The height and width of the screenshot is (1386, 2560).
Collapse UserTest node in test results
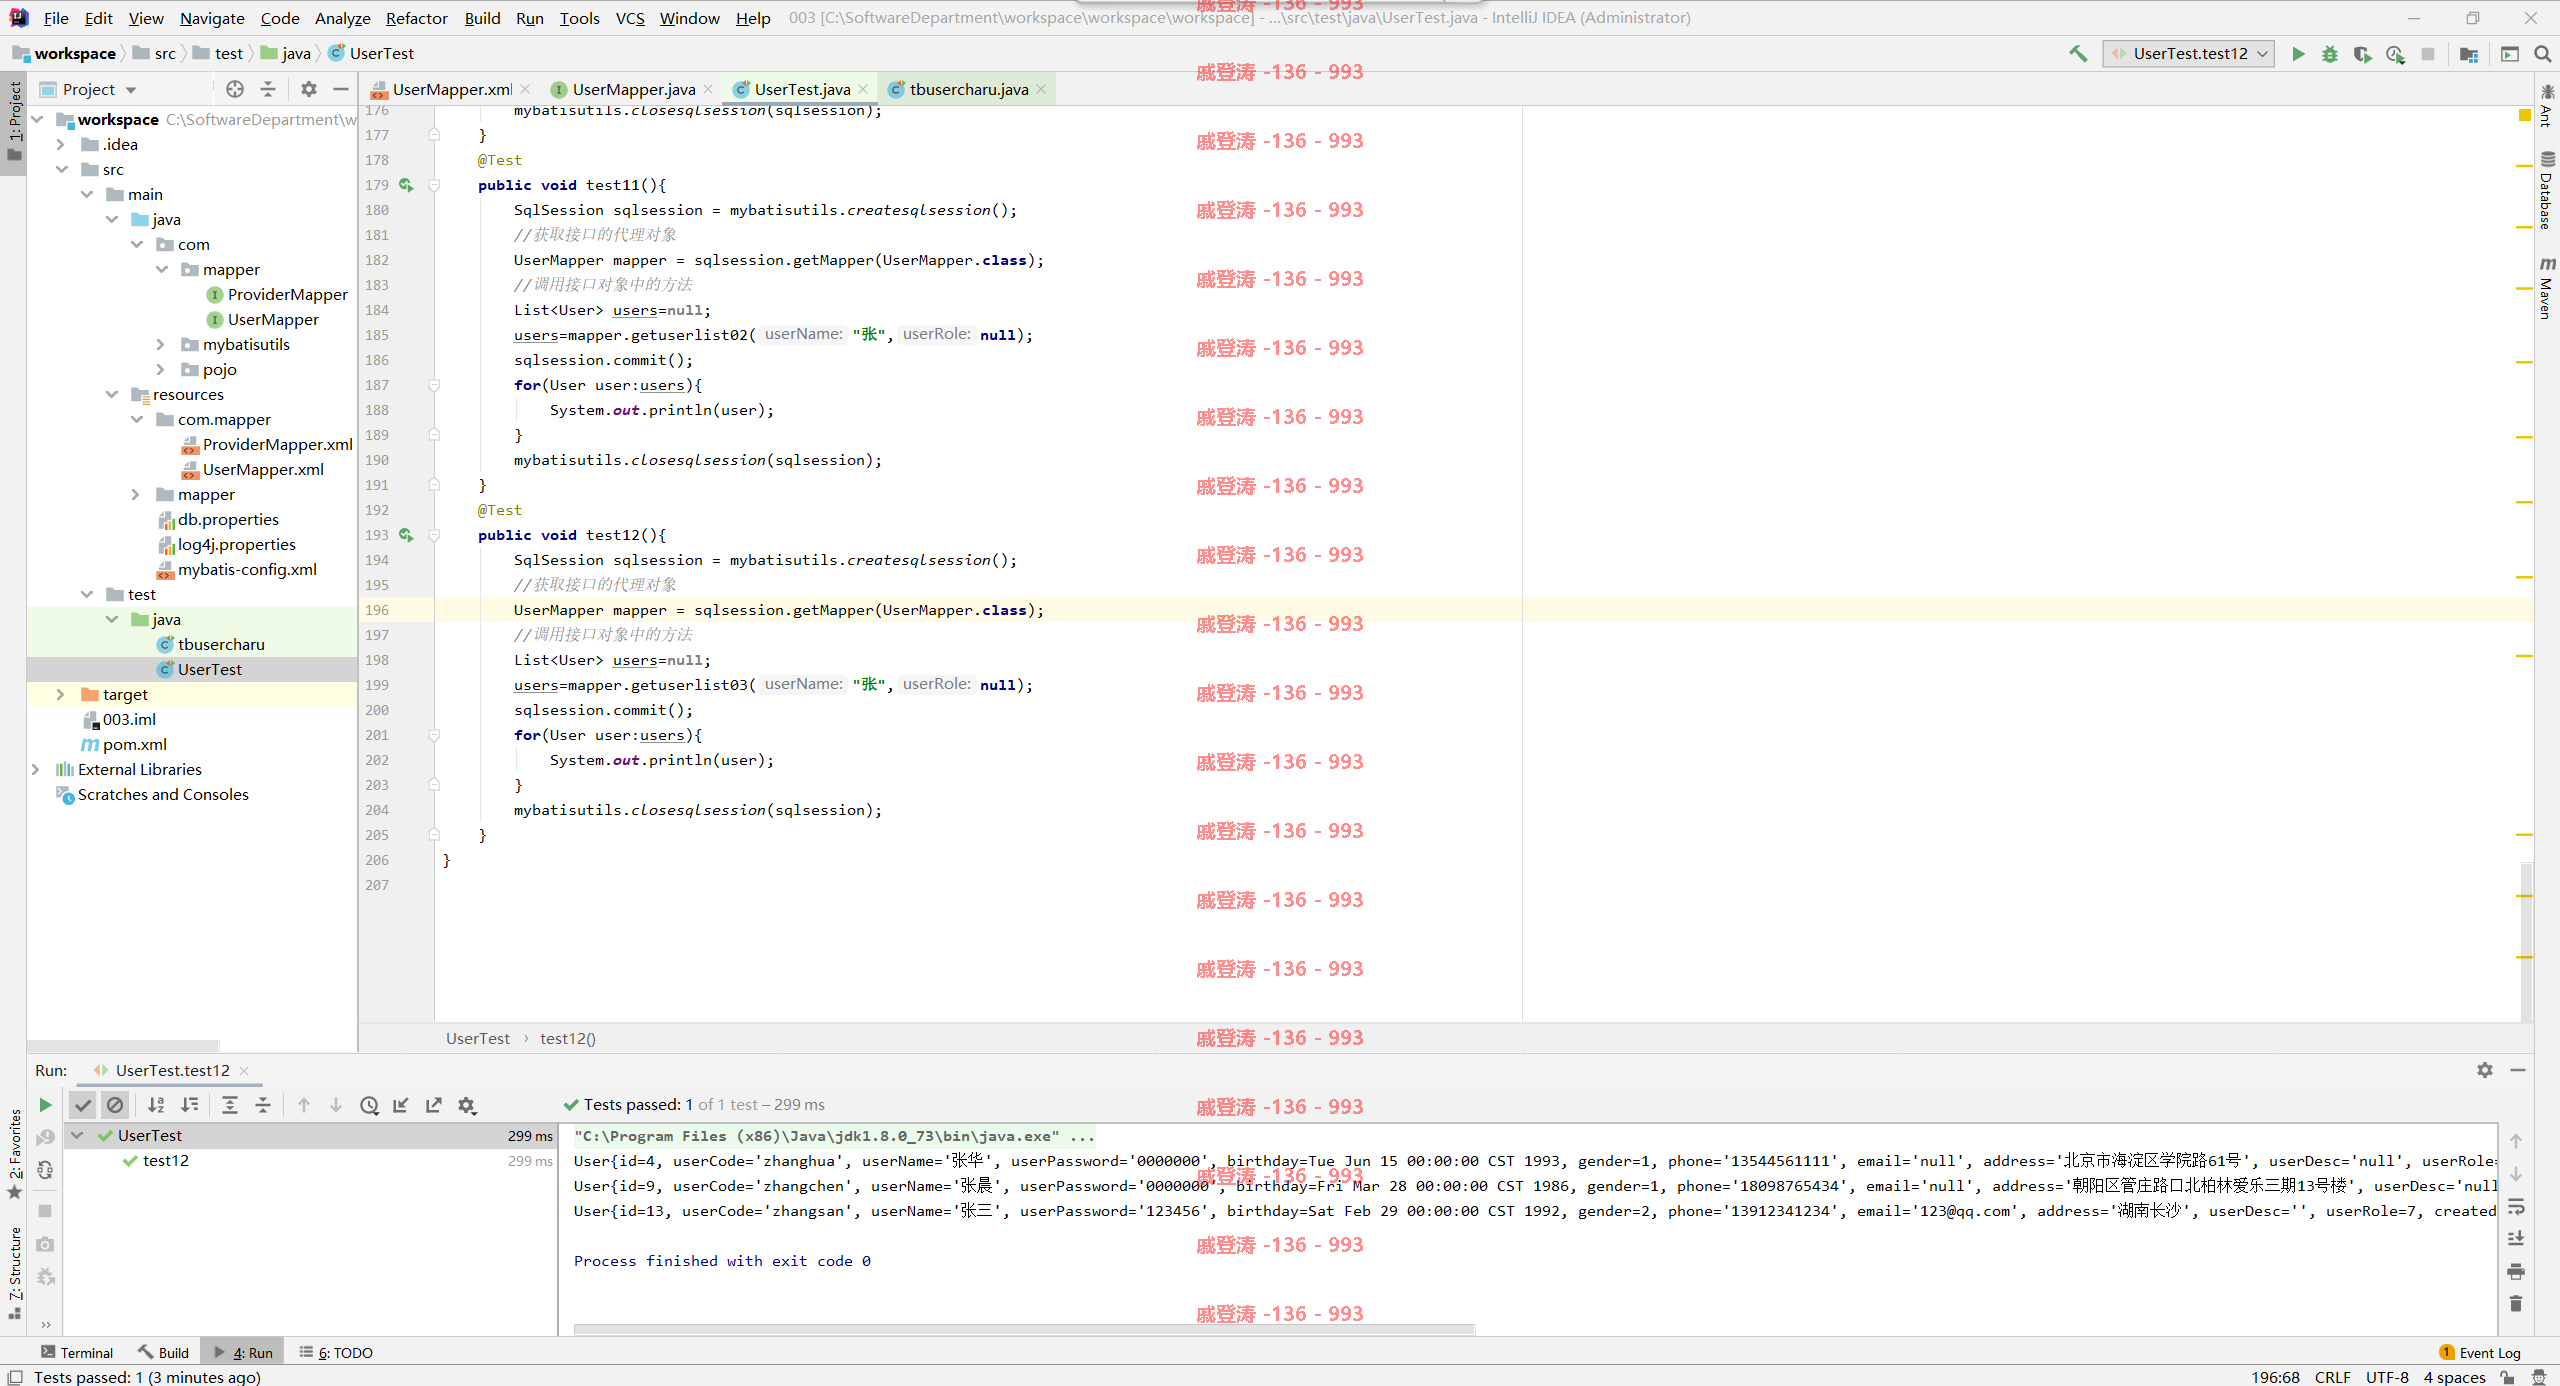(x=78, y=1135)
